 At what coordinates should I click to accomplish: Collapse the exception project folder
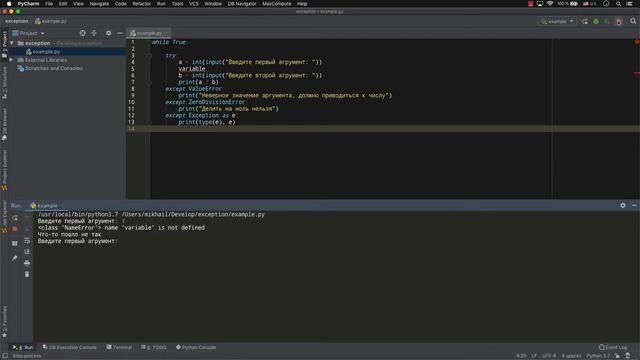tap(12, 43)
